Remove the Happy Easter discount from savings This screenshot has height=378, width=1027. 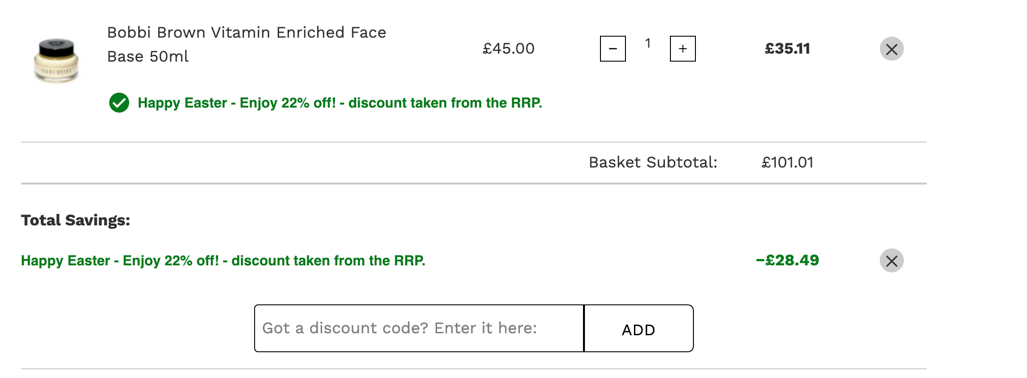click(891, 261)
